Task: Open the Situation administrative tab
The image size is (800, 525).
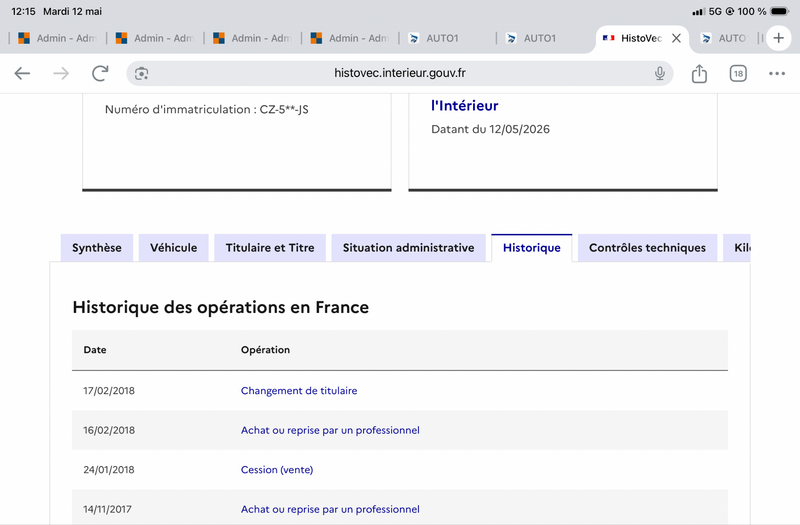Action: [408, 248]
